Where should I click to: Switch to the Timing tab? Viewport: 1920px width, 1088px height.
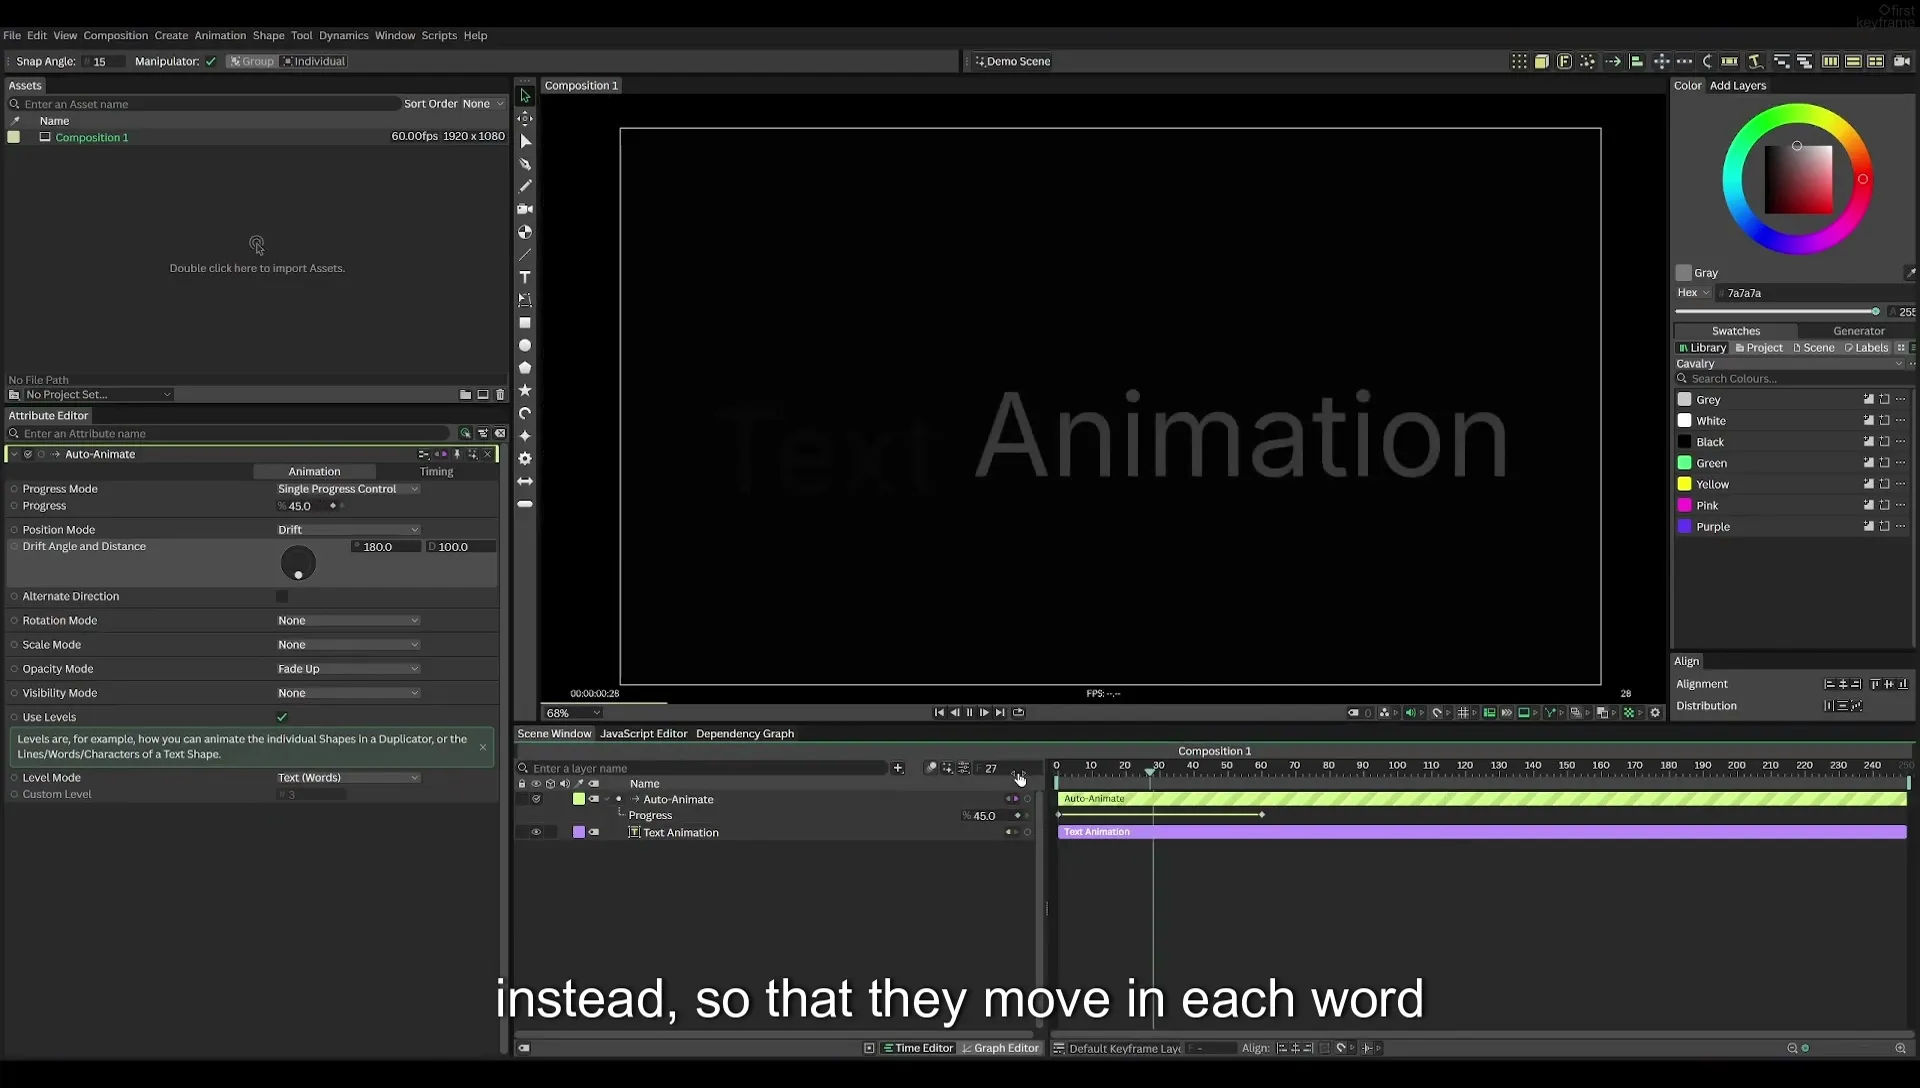pos(436,472)
